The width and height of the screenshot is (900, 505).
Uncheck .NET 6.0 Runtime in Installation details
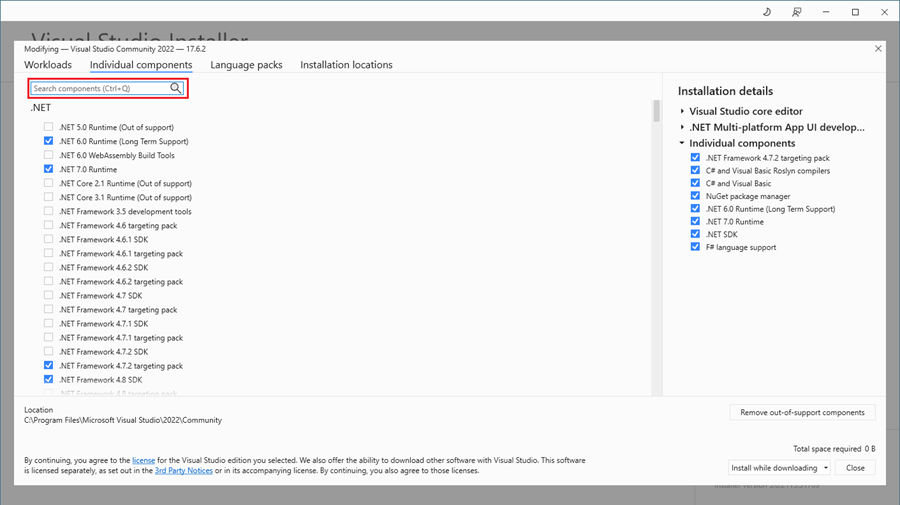(x=695, y=208)
